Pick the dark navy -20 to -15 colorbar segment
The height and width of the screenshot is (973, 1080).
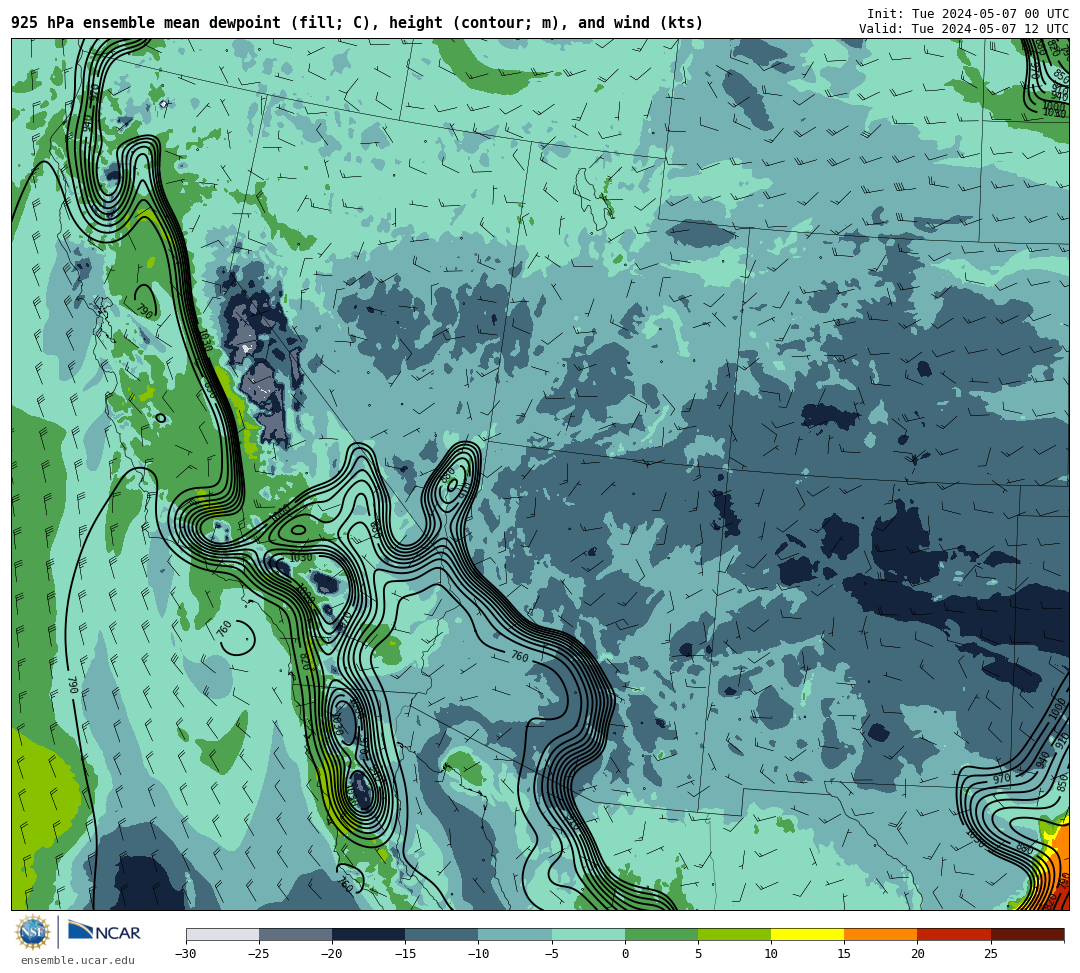[368, 934]
